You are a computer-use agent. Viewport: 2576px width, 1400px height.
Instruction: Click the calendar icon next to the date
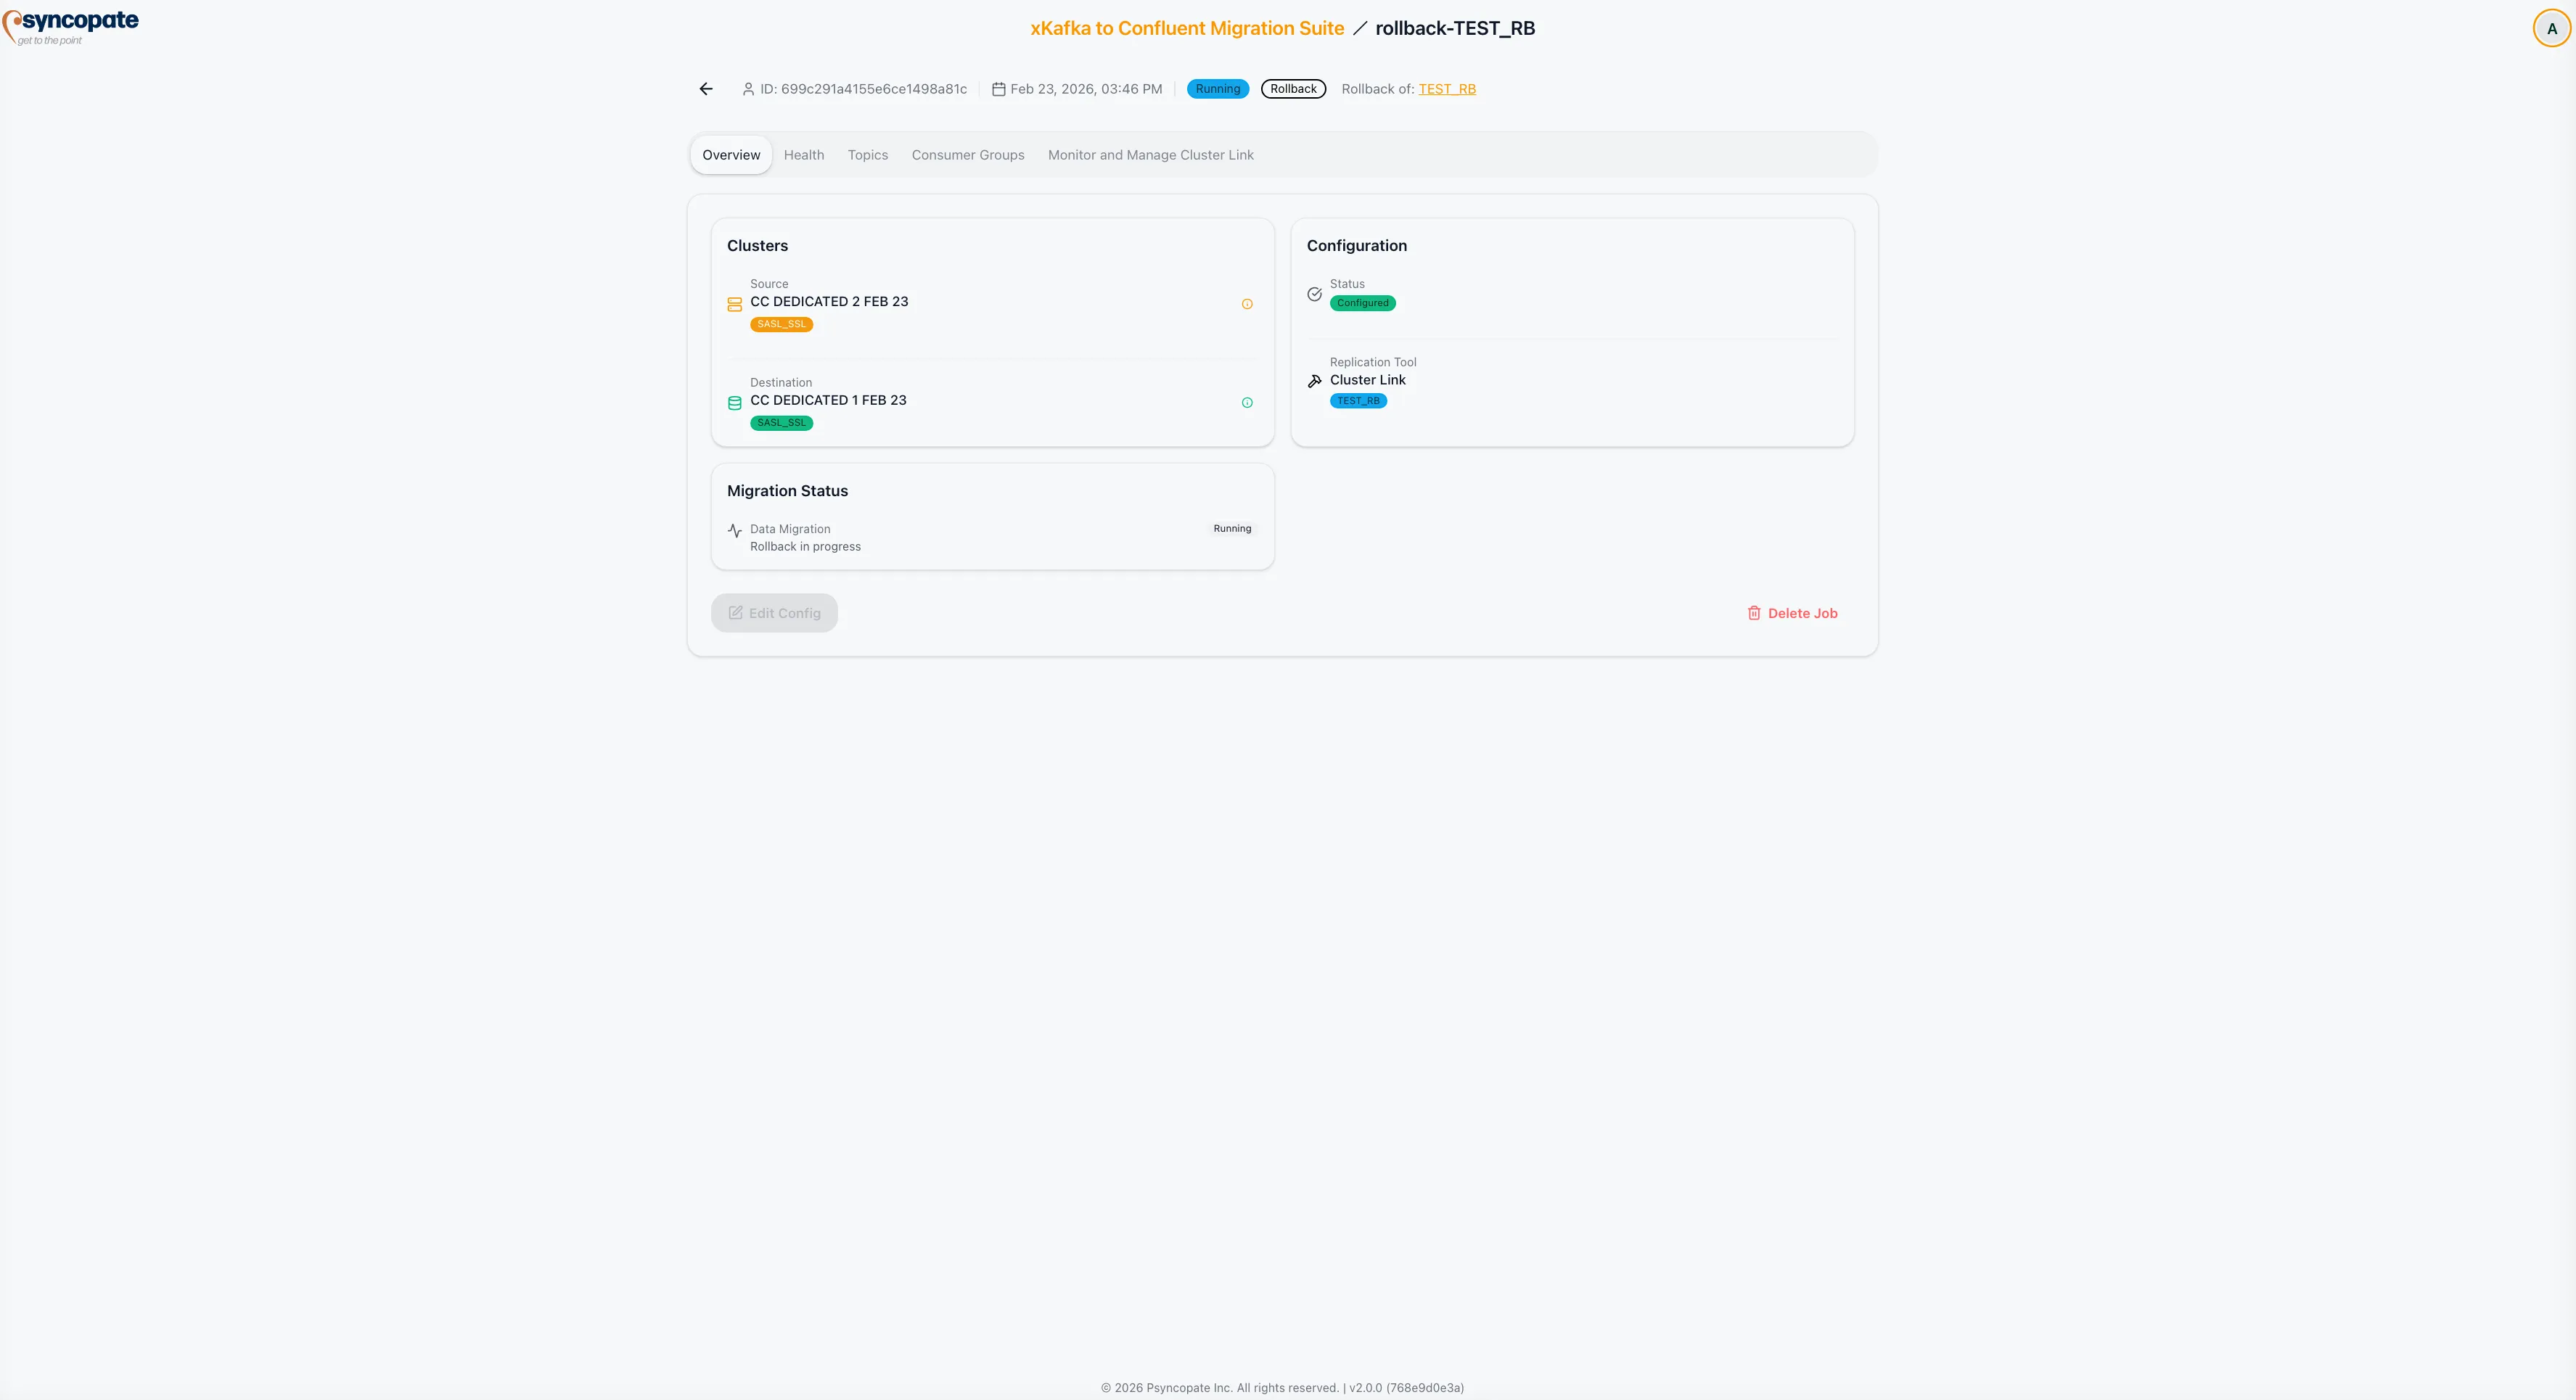click(1000, 88)
